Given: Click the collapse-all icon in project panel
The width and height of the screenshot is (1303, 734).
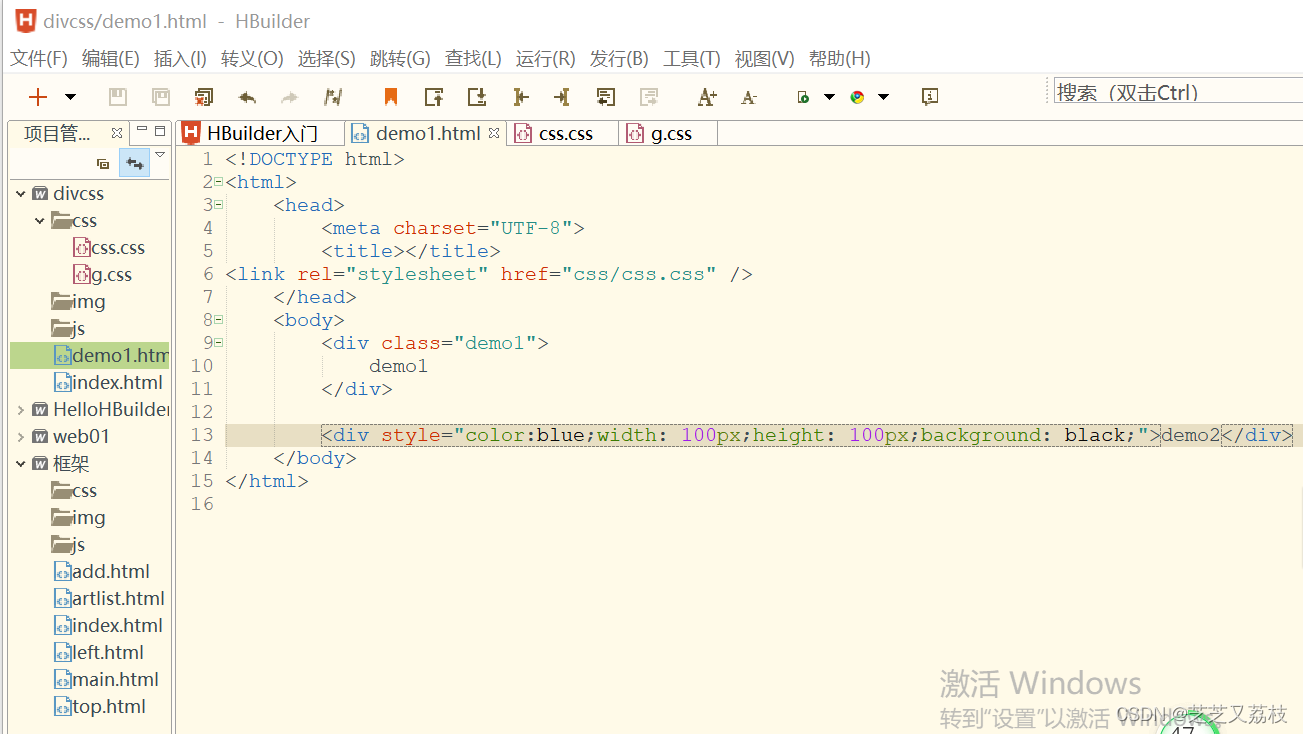Looking at the screenshot, I should click(103, 163).
